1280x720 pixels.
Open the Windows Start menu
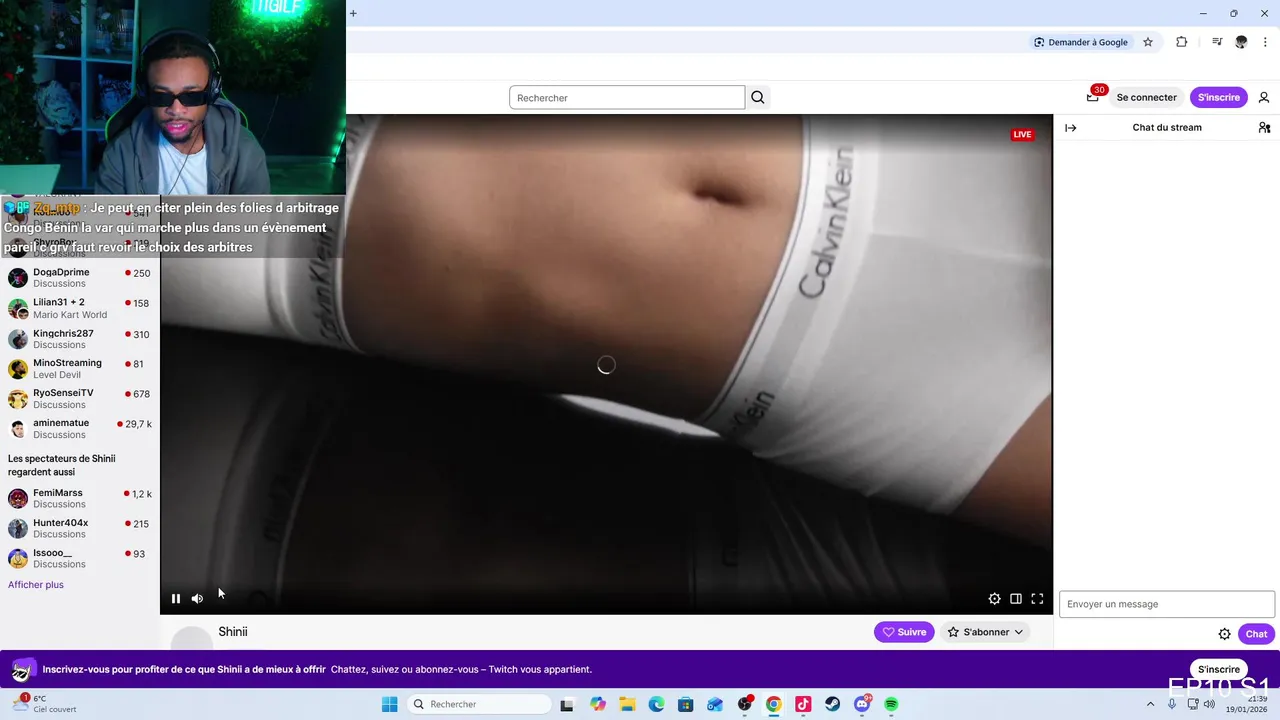tap(390, 704)
